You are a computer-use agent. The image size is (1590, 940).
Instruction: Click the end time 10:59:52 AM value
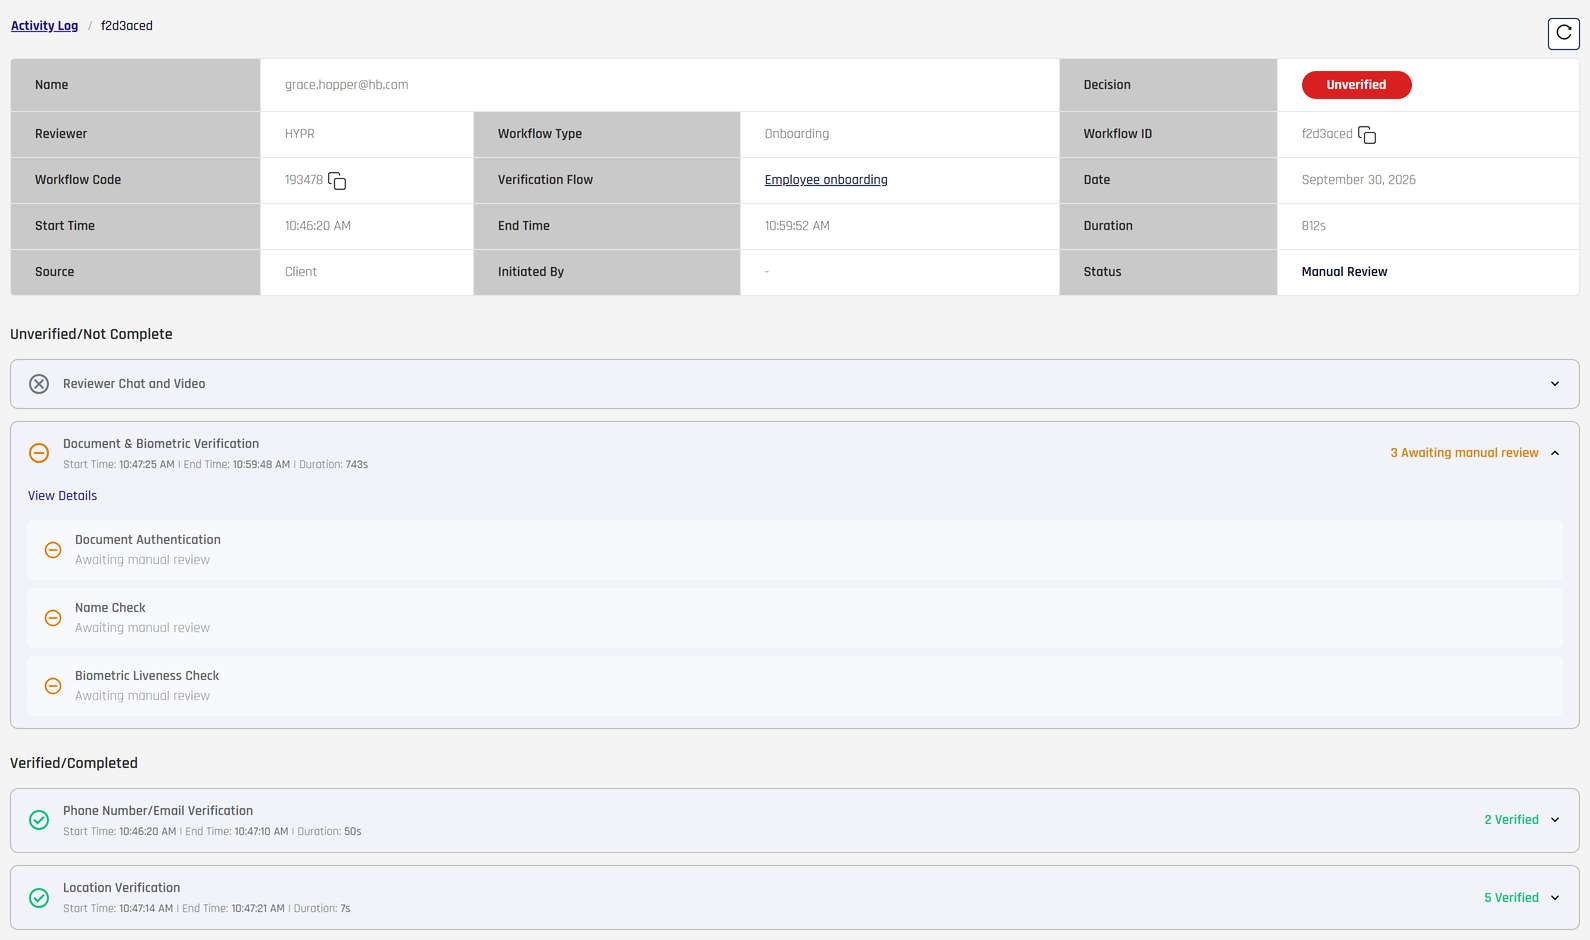tap(797, 226)
